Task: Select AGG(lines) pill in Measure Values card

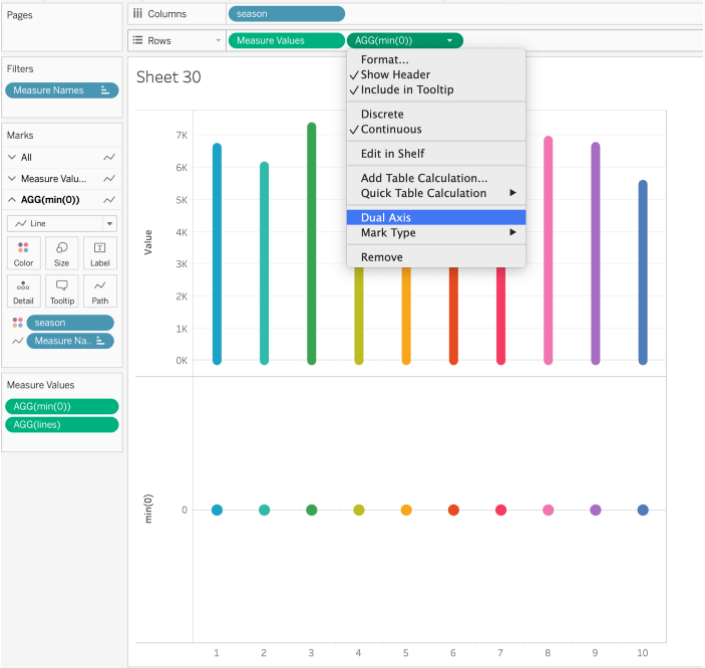Action: (62, 424)
